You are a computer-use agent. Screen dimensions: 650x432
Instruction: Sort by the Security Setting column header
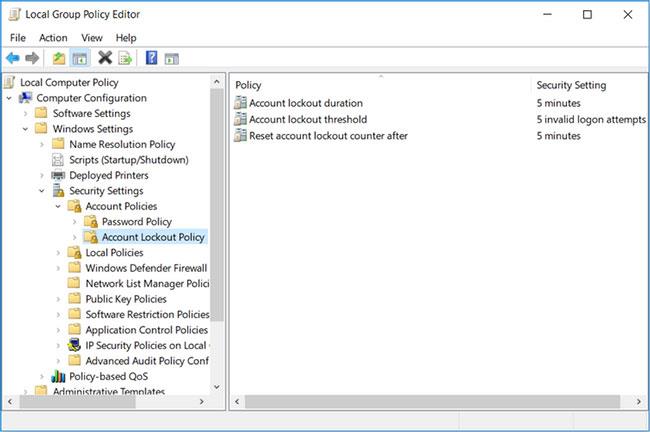click(589, 85)
